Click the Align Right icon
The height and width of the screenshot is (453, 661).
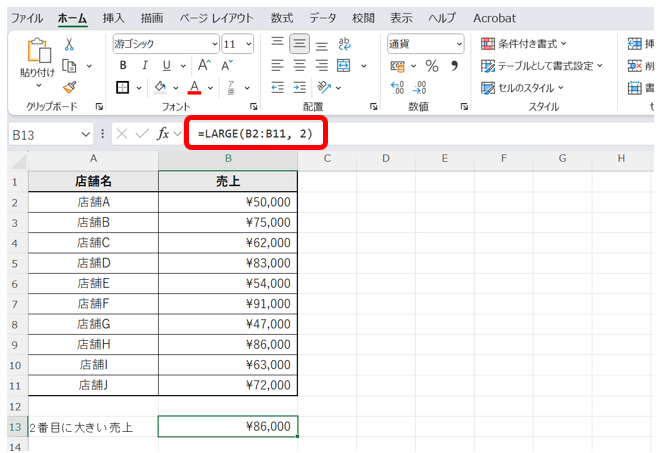coord(322,65)
